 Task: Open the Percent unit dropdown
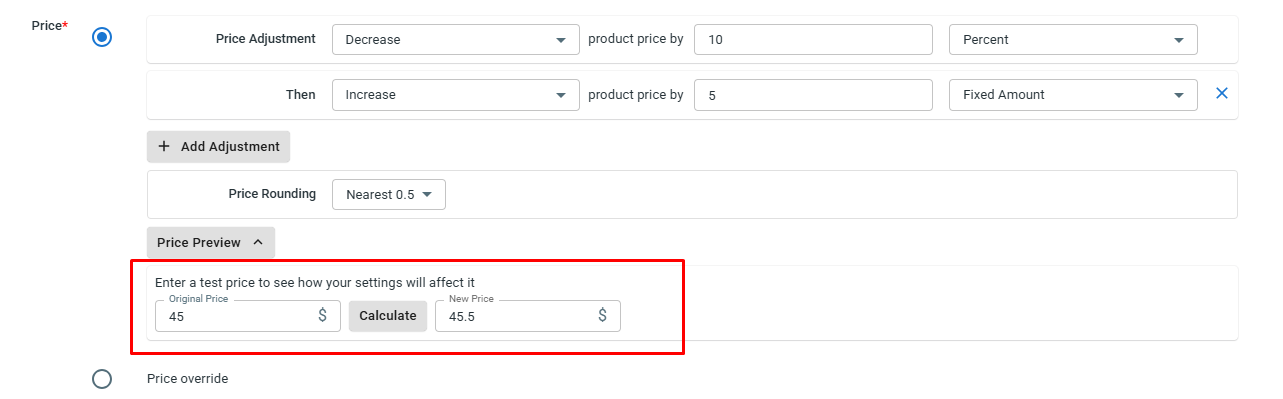[1073, 40]
